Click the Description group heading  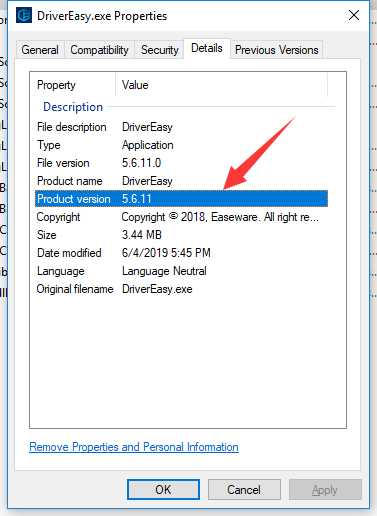[x=73, y=107]
